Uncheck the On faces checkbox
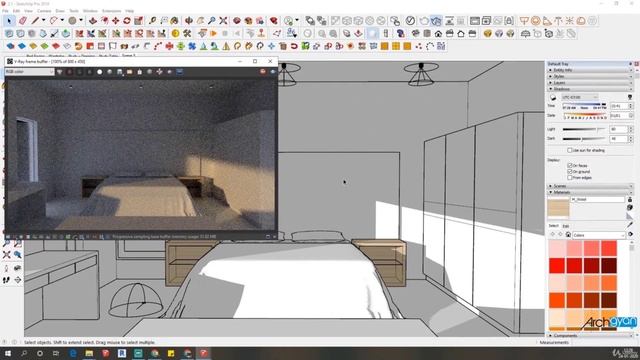 pyautogui.click(x=570, y=165)
